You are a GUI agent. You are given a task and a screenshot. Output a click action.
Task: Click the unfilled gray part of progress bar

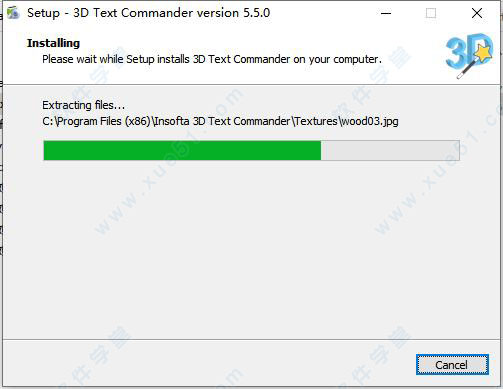tap(390, 150)
